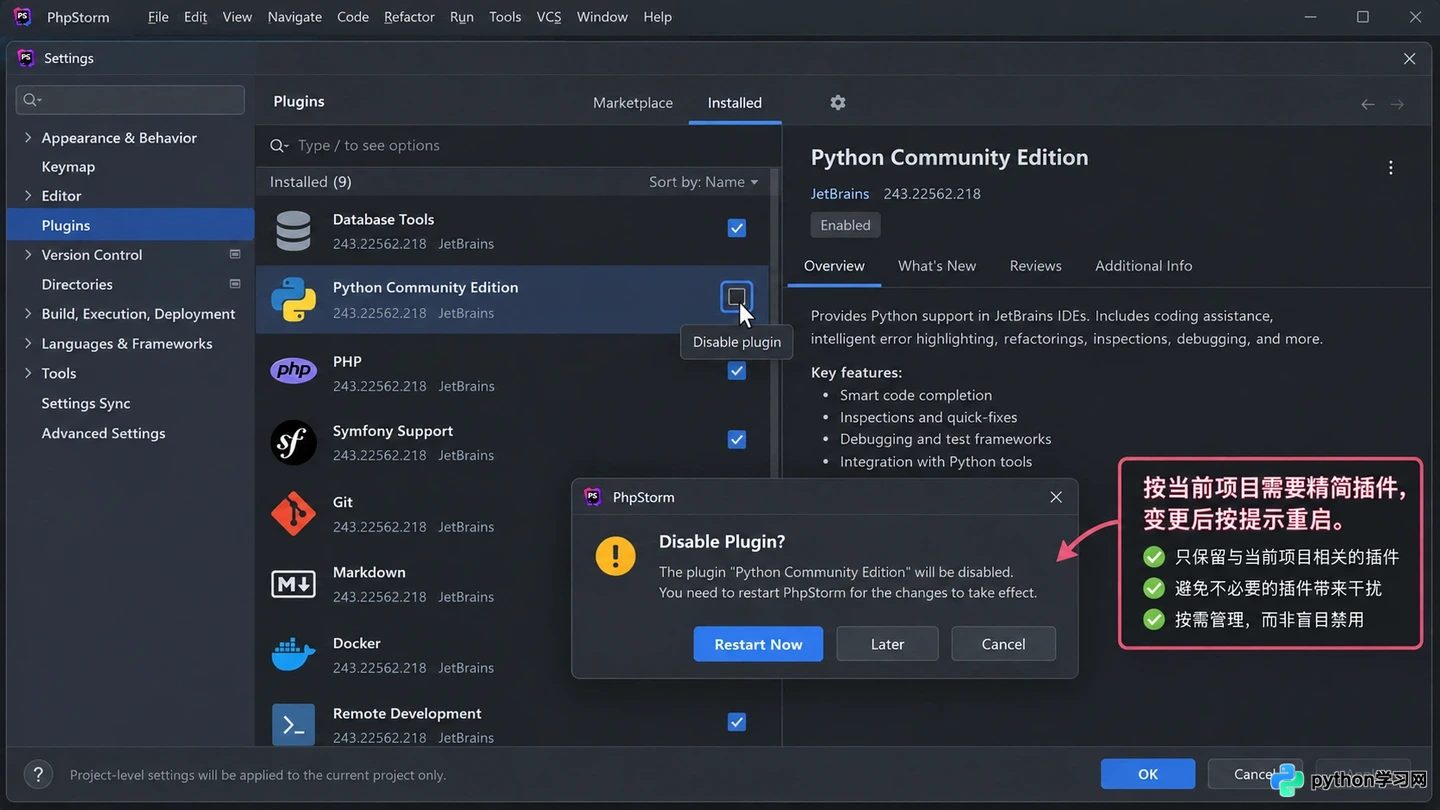1440x810 pixels.
Task: Focus the plugin filter search box
Action: point(518,146)
